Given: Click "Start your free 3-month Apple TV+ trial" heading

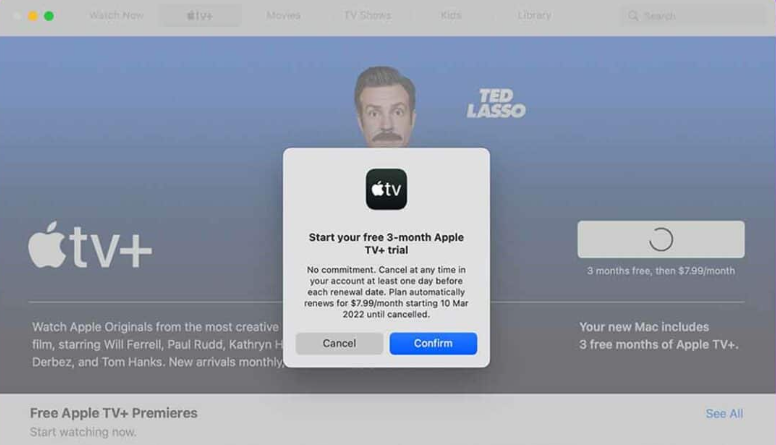Looking at the screenshot, I should (387, 244).
